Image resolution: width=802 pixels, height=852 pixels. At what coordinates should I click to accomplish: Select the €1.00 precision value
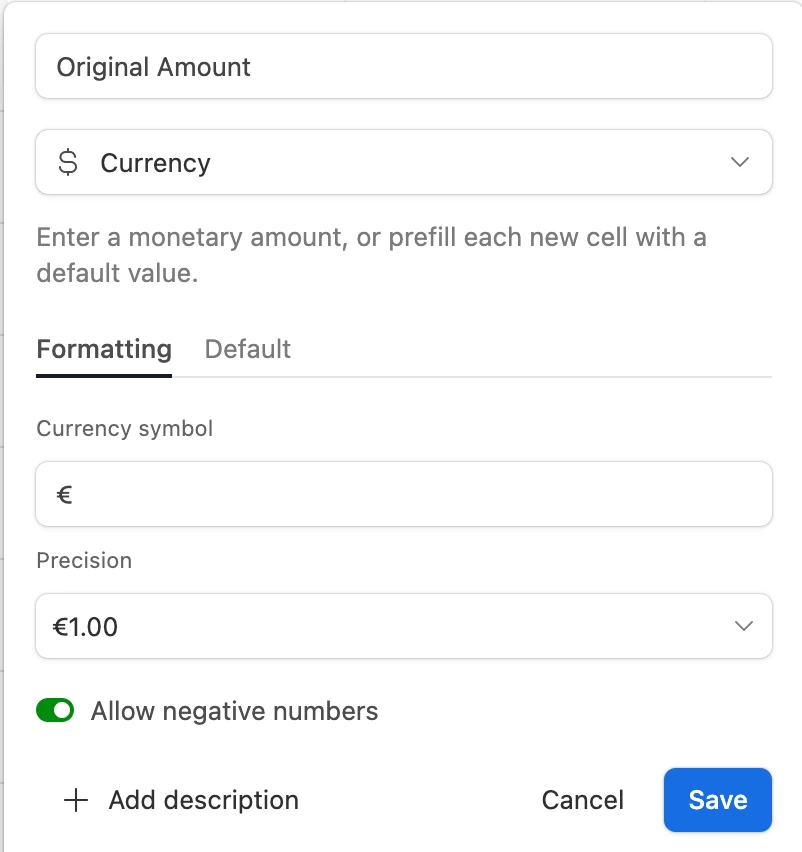click(x=86, y=627)
